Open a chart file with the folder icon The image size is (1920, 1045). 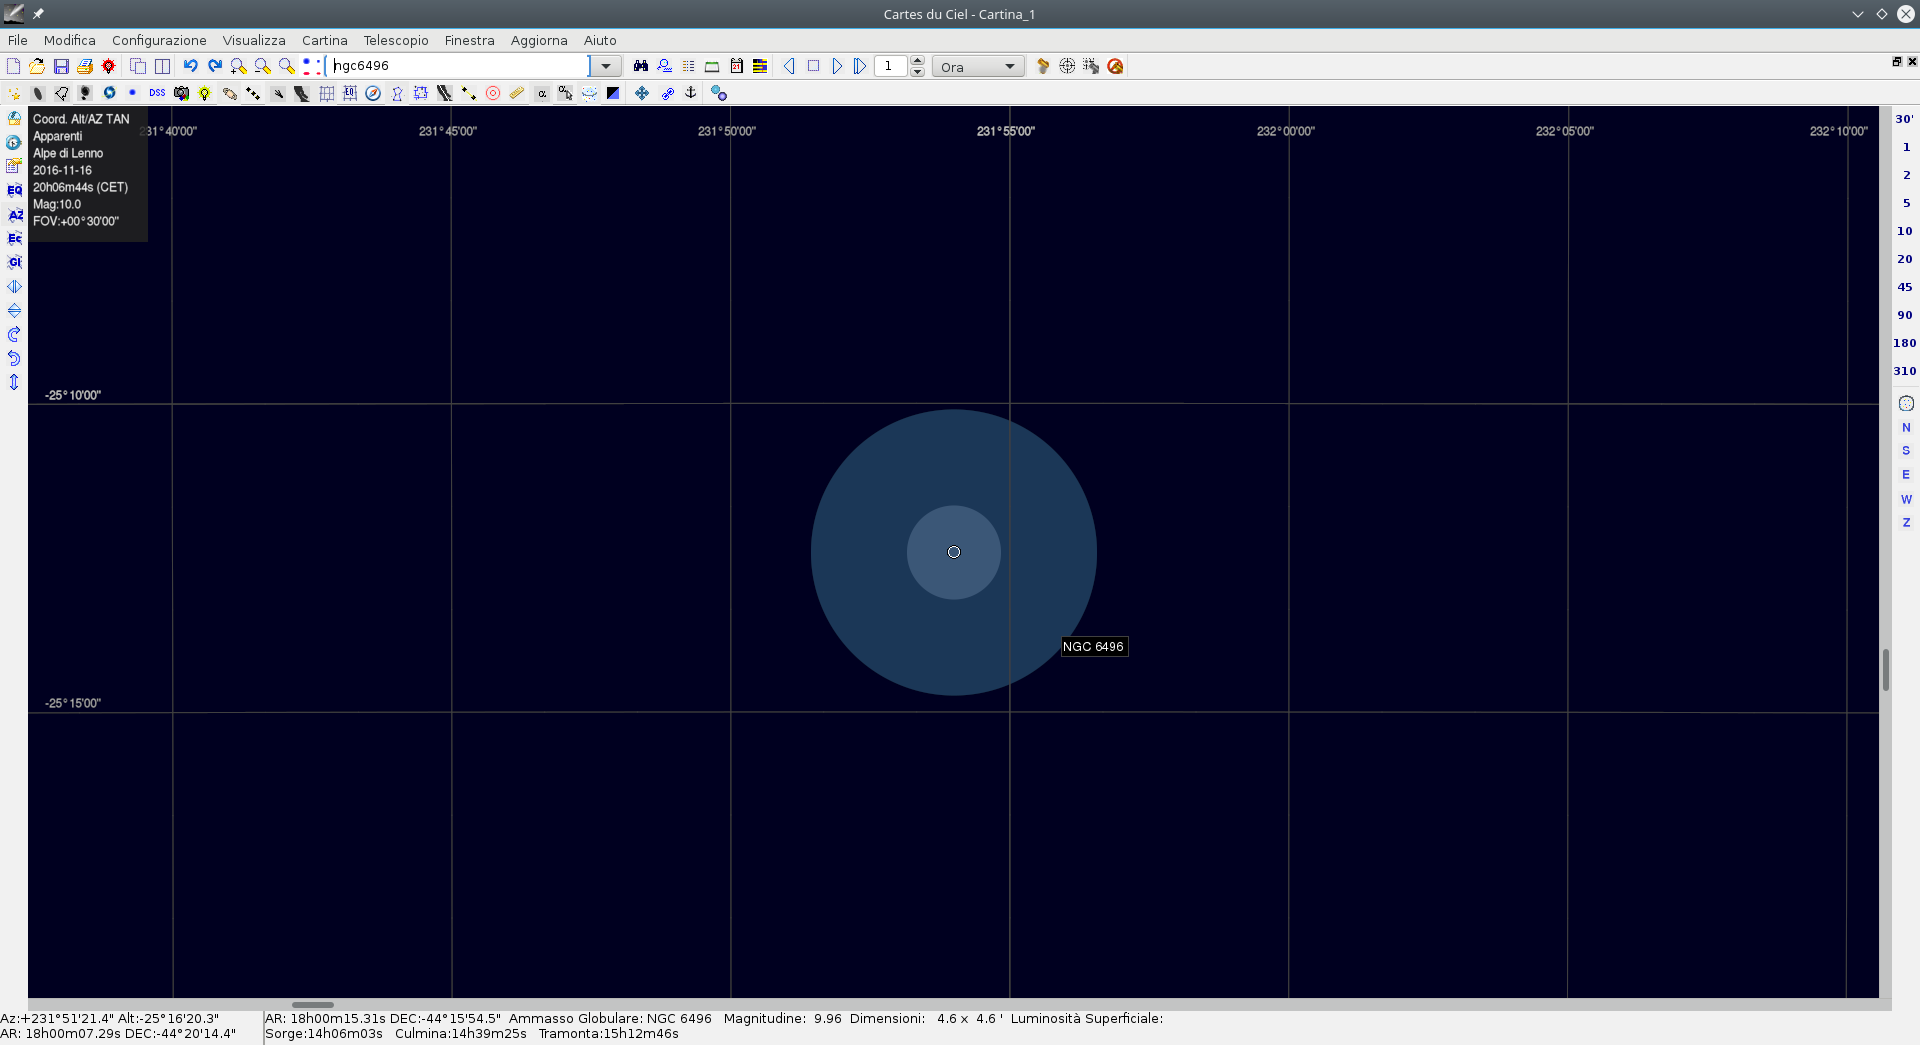pyautogui.click(x=37, y=66)
